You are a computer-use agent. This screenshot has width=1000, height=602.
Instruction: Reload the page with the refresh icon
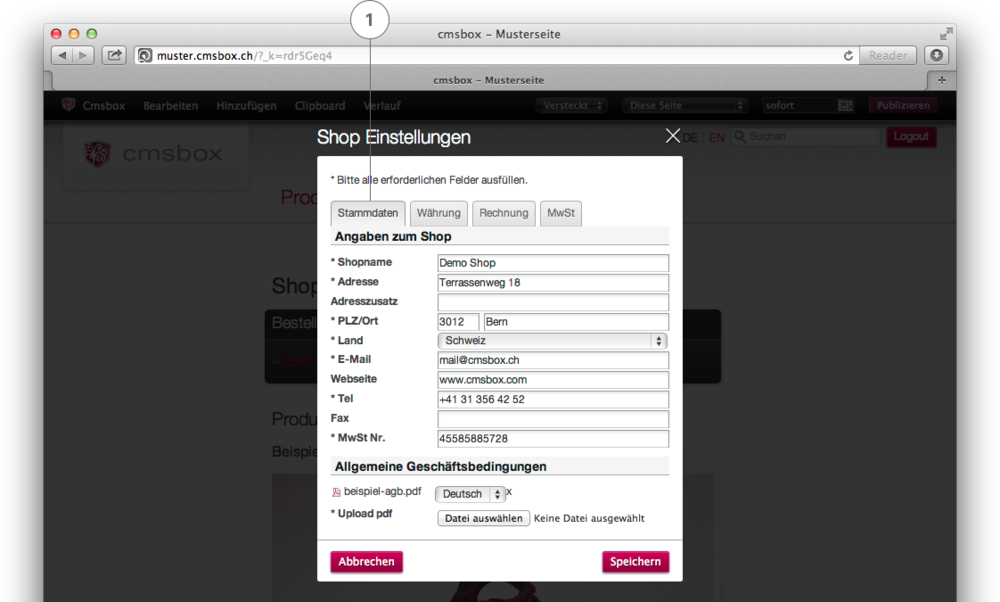click(x=848, y=56)
